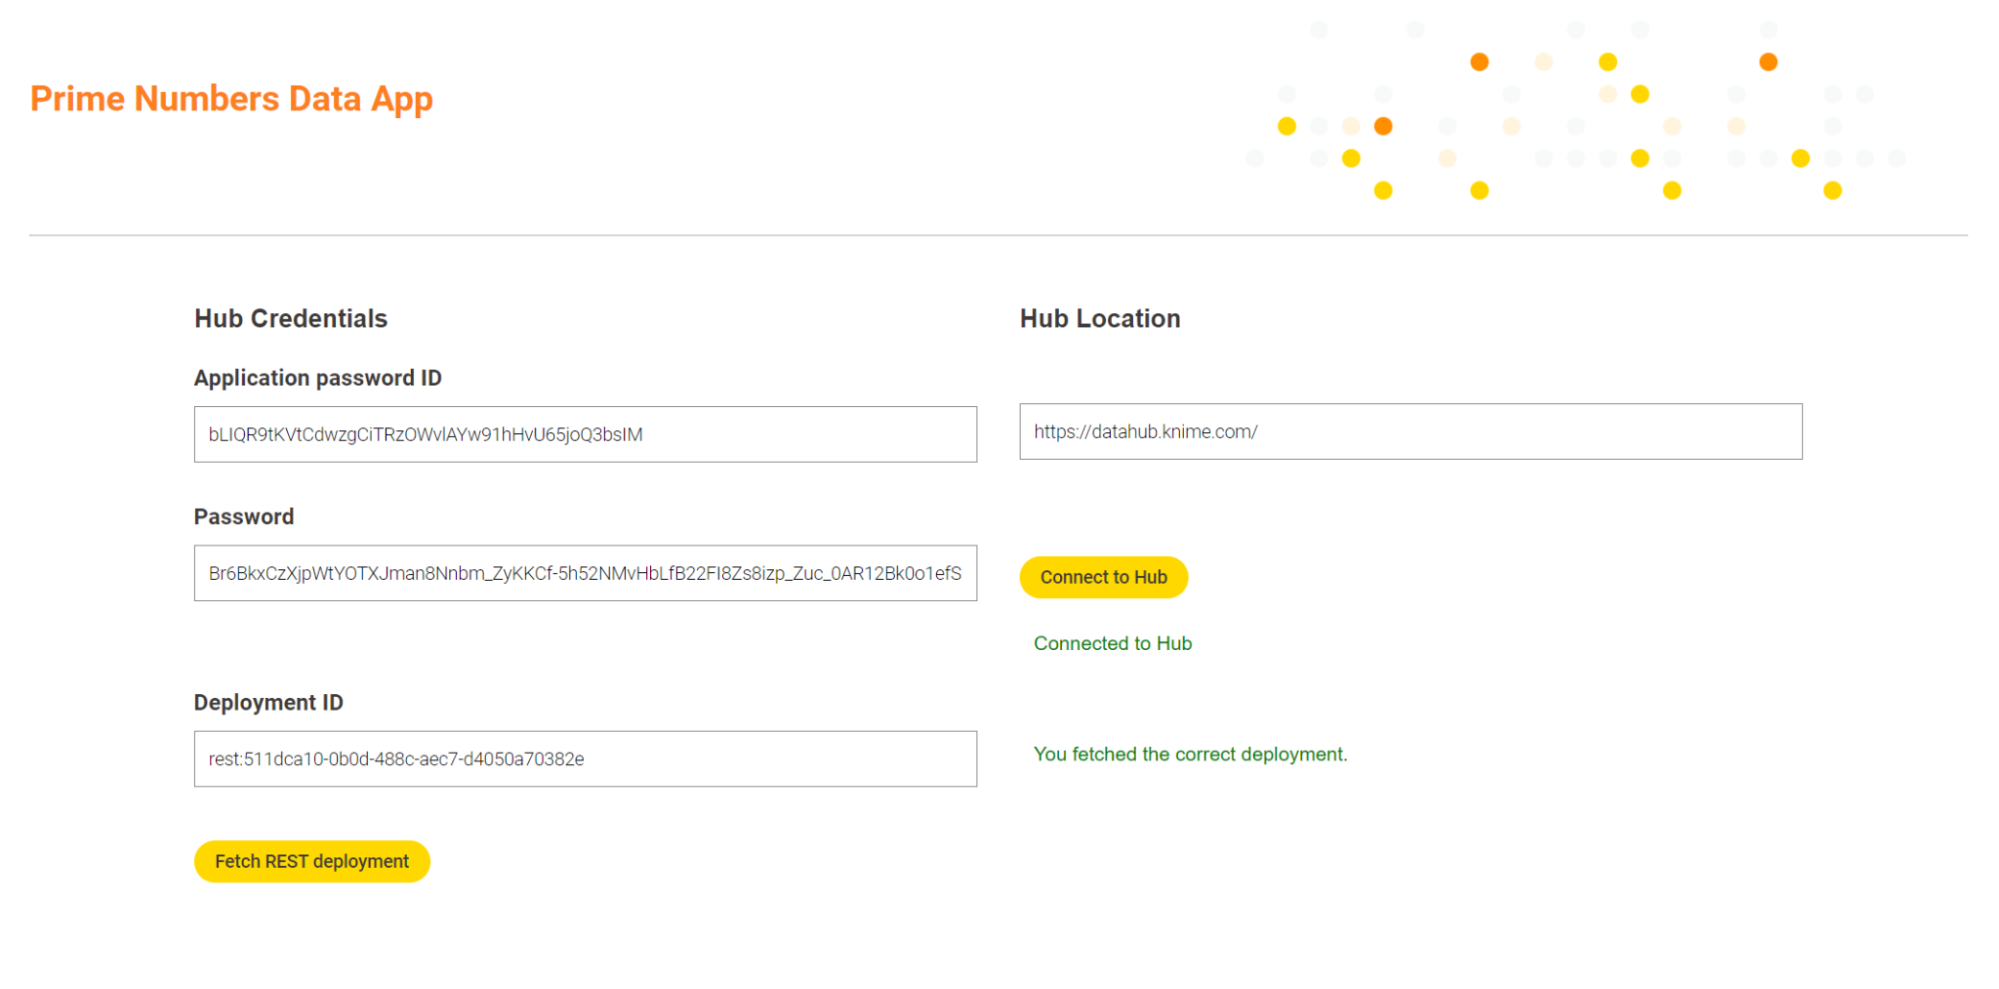This screenshot has height=989, width=1999.
Task: Click the green Connected to Hub status
Action: click(x=1112, y=643)
